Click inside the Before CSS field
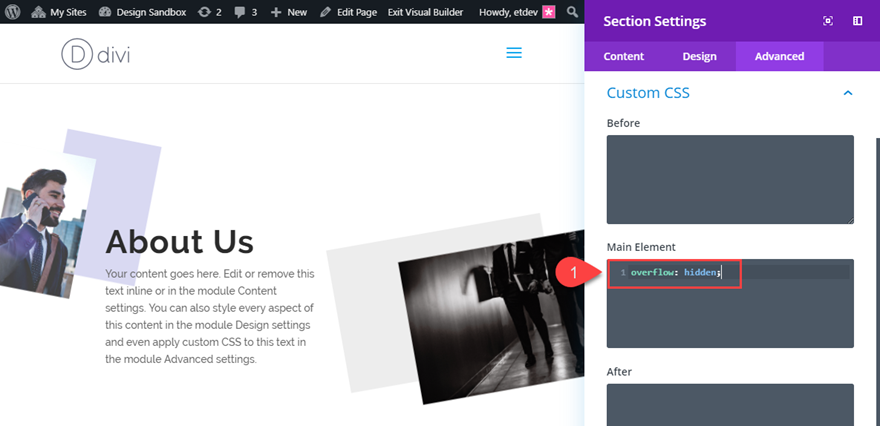 [x=730, y=180]
